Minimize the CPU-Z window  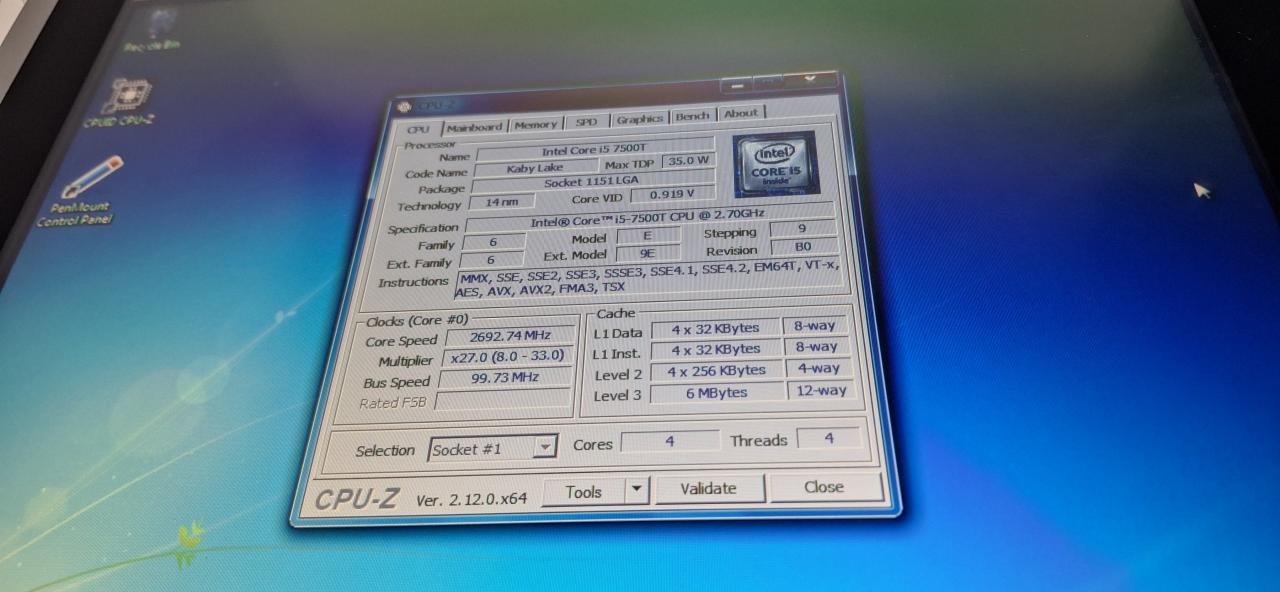pos(737,87)
